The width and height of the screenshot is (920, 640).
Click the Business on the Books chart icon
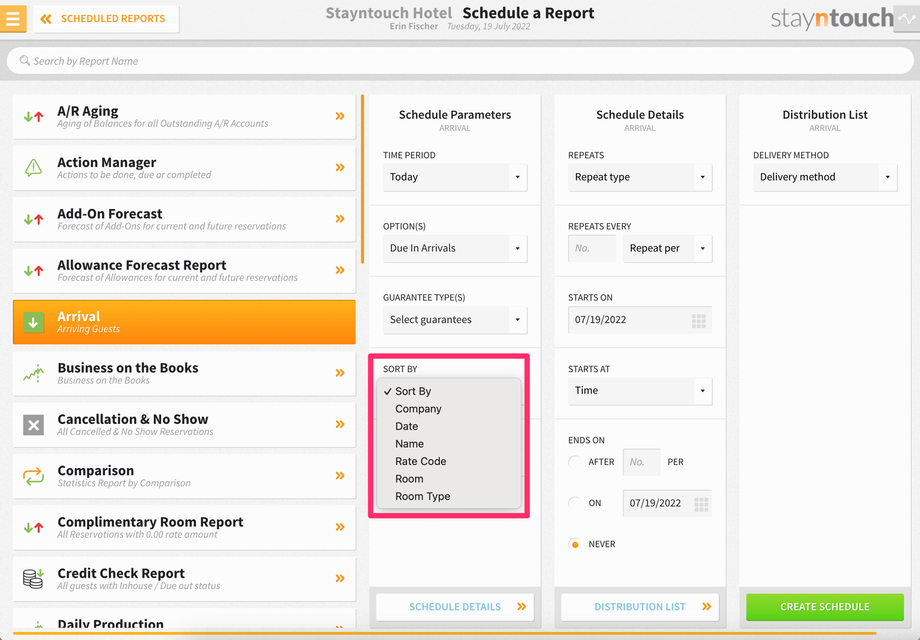pos(33,373)
